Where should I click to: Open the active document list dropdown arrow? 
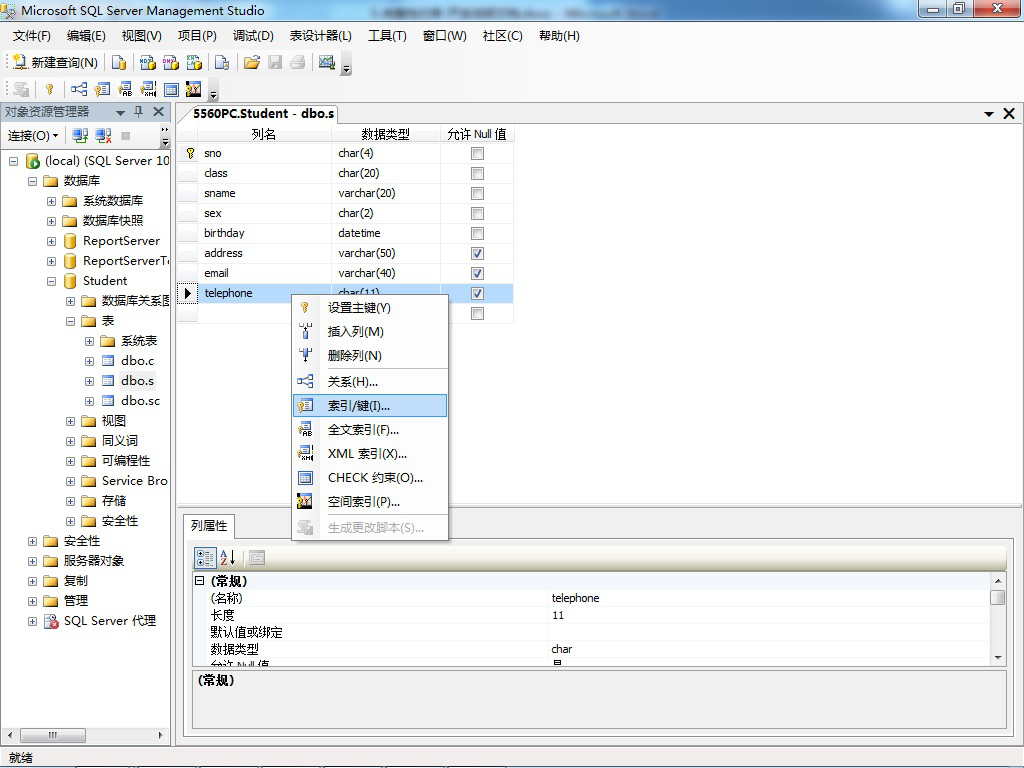pyautogui.click(x=989, y=114)
